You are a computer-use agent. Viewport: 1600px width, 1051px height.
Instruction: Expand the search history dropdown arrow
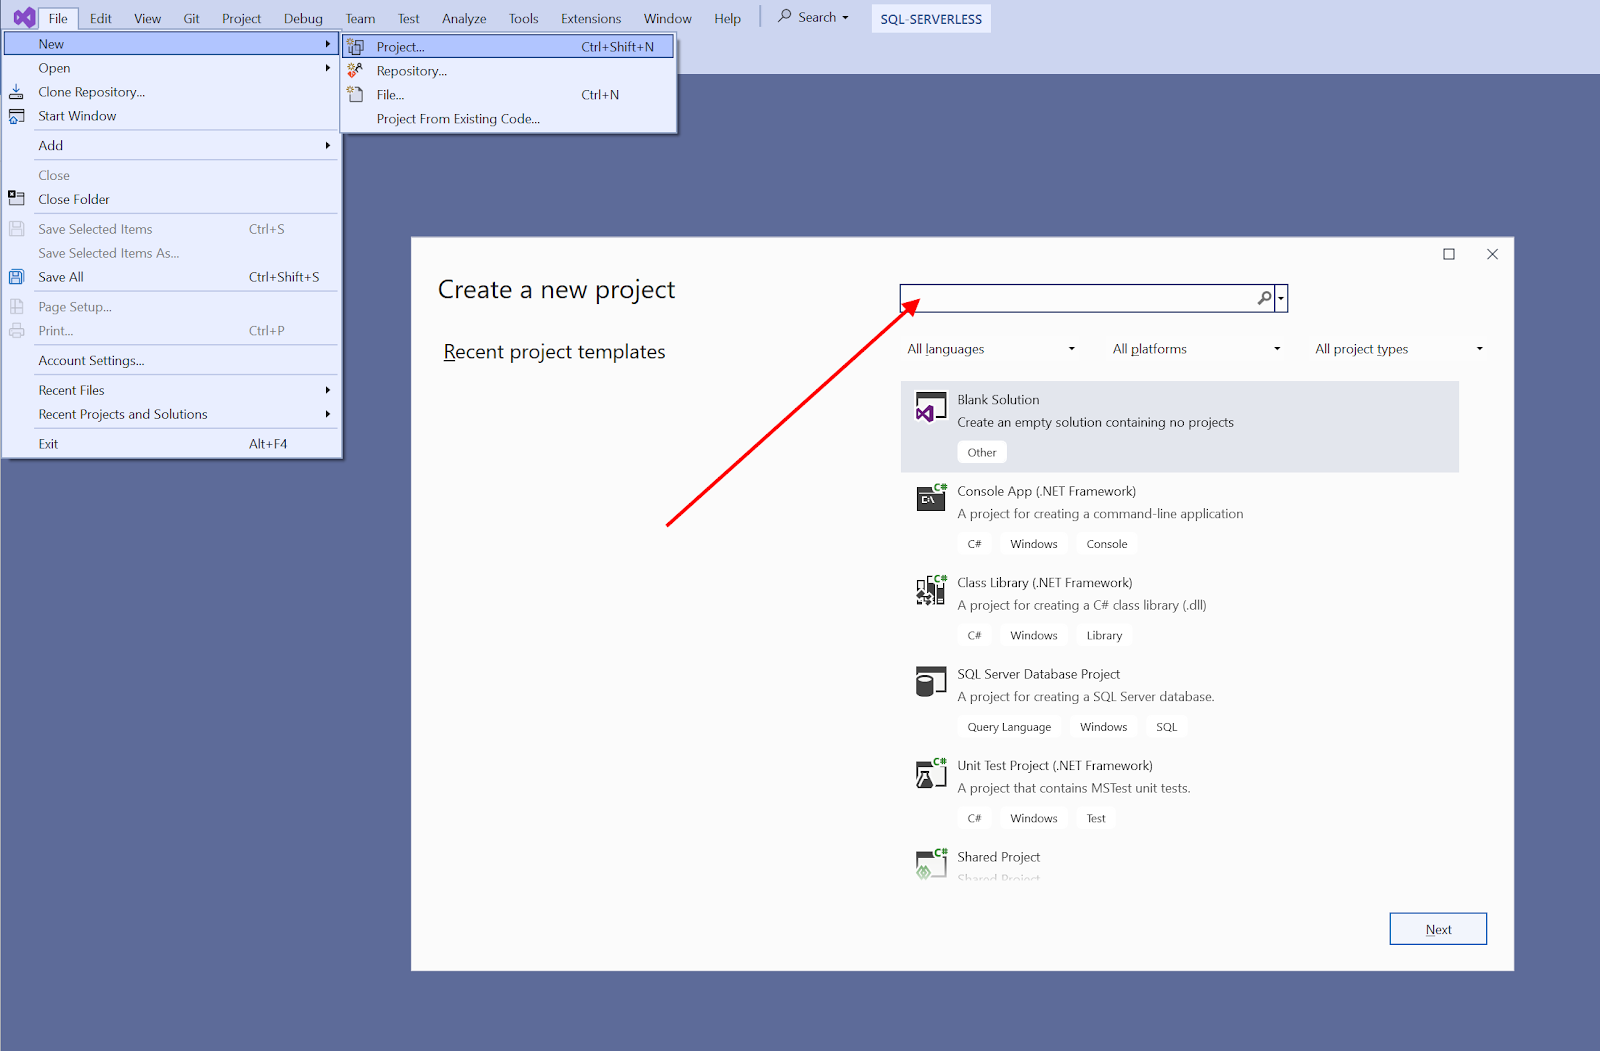click(1281, 298)
